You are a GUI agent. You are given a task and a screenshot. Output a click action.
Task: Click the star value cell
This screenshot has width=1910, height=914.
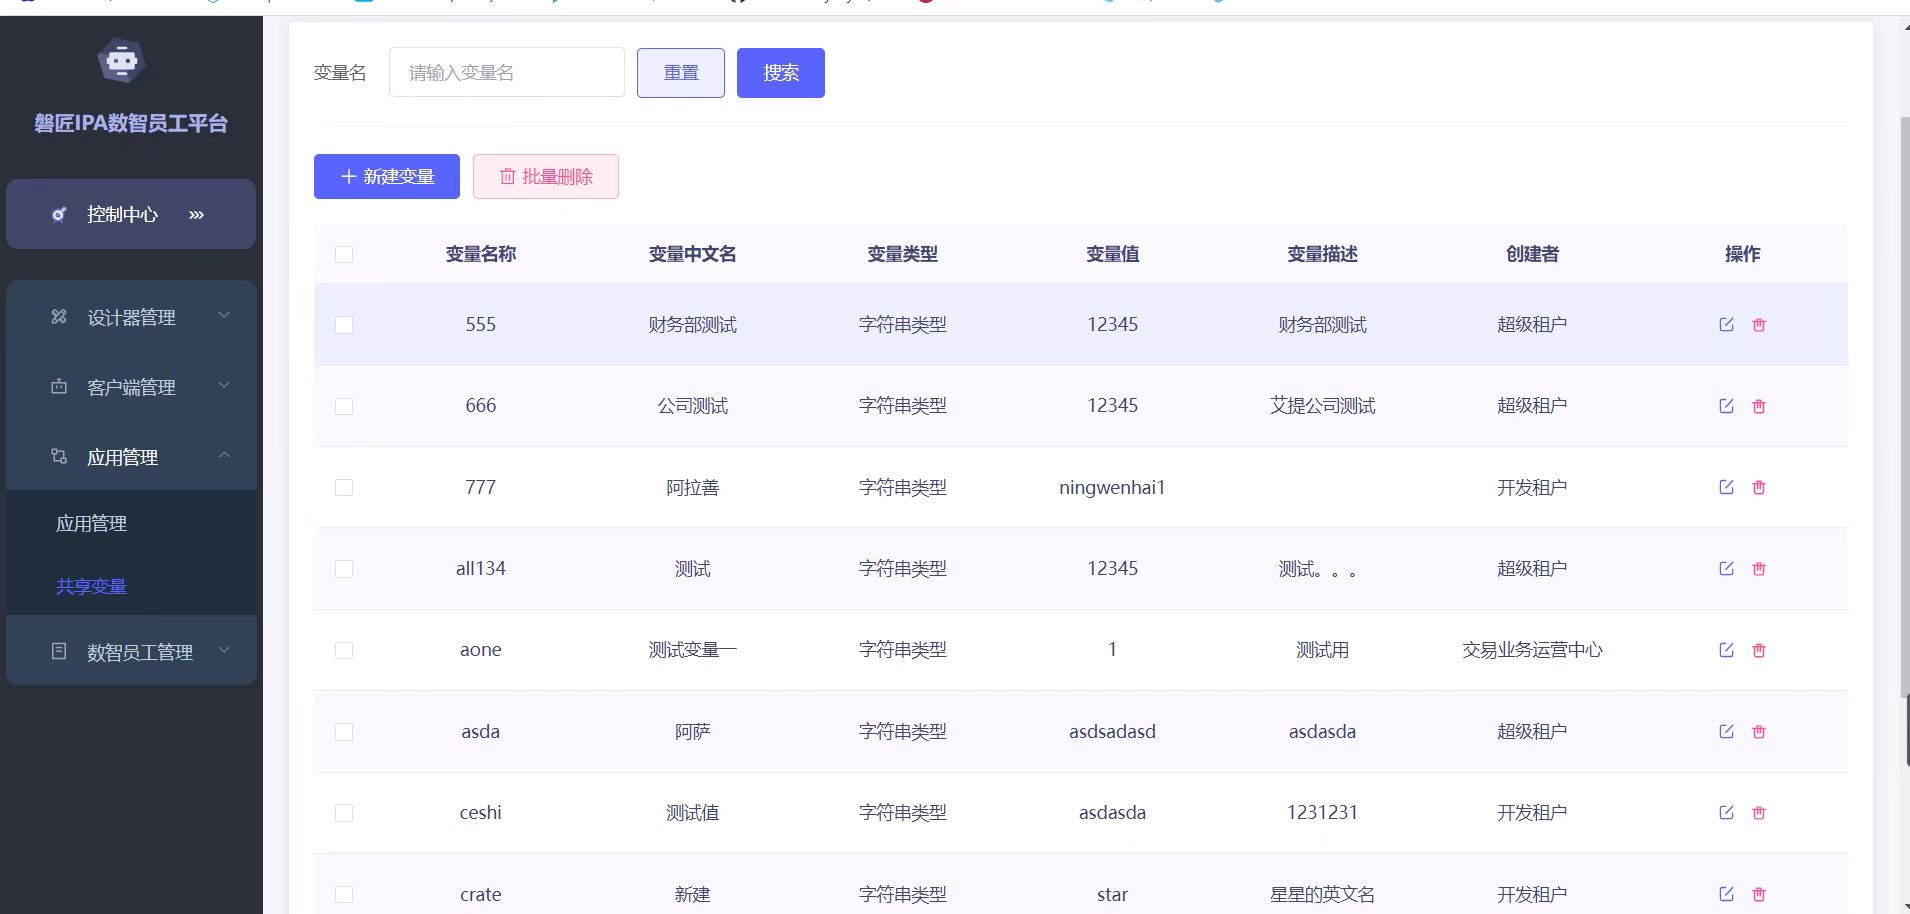tap(1112, 894)
